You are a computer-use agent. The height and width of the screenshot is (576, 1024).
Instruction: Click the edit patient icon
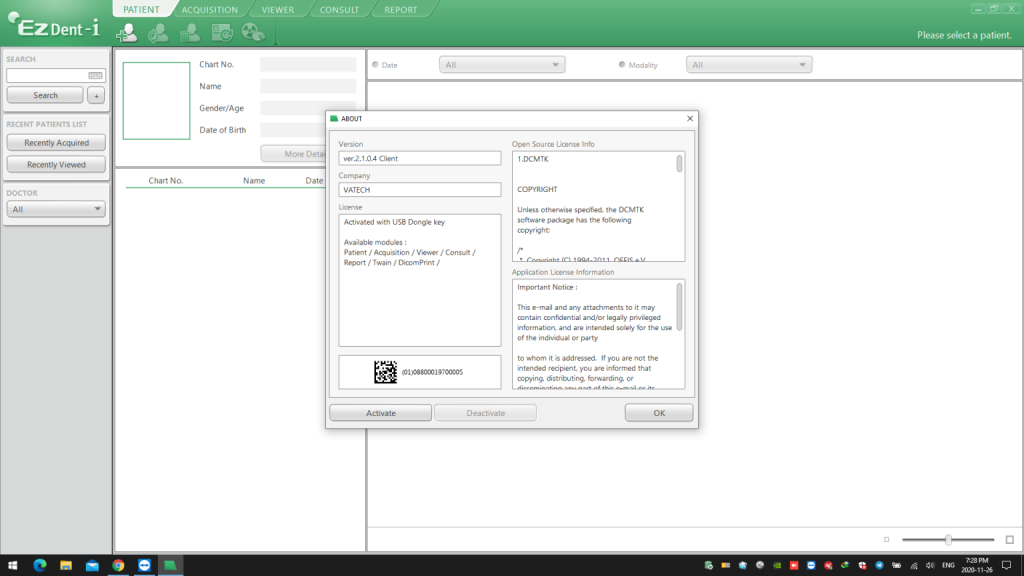[158, 33]
